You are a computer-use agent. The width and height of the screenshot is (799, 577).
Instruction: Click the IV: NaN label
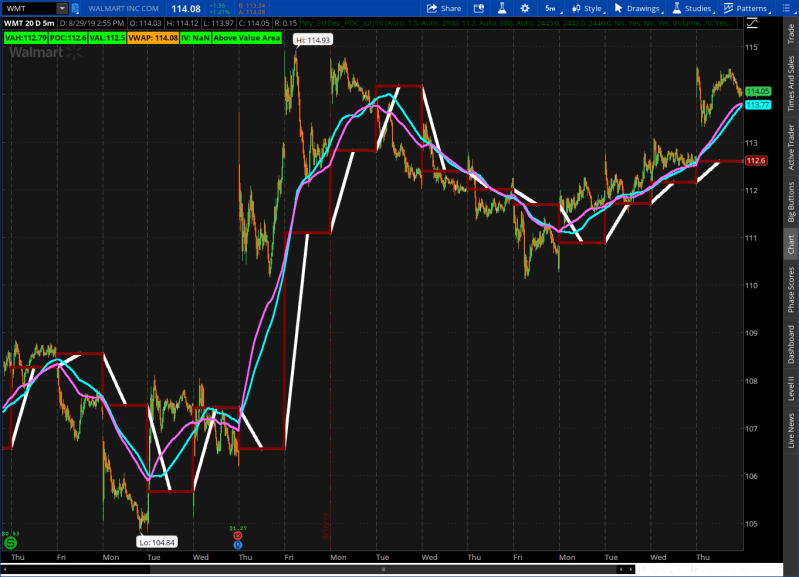(196, 38)
